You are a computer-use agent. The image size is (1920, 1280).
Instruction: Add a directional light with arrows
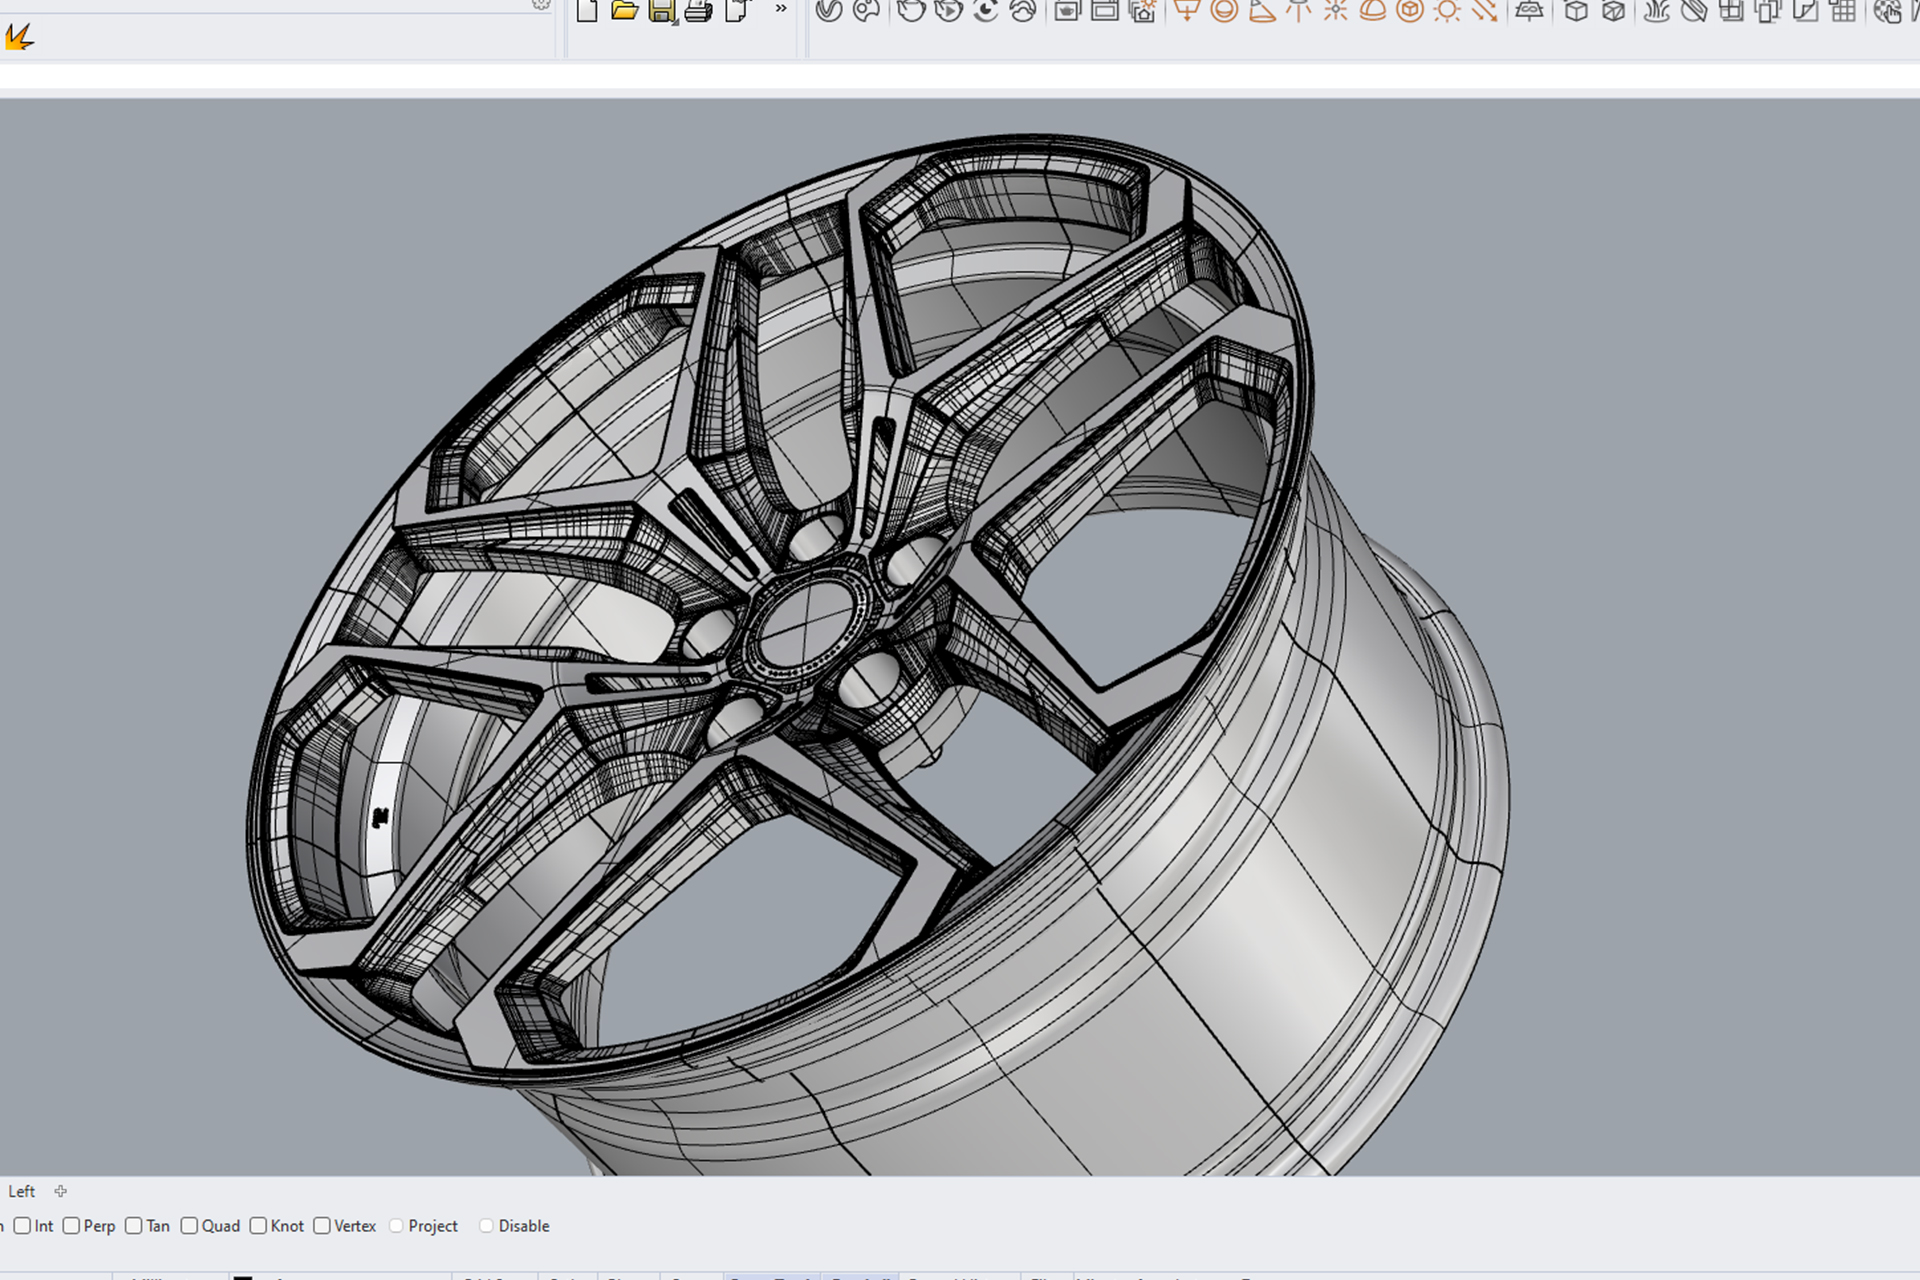click(1485, 10)
